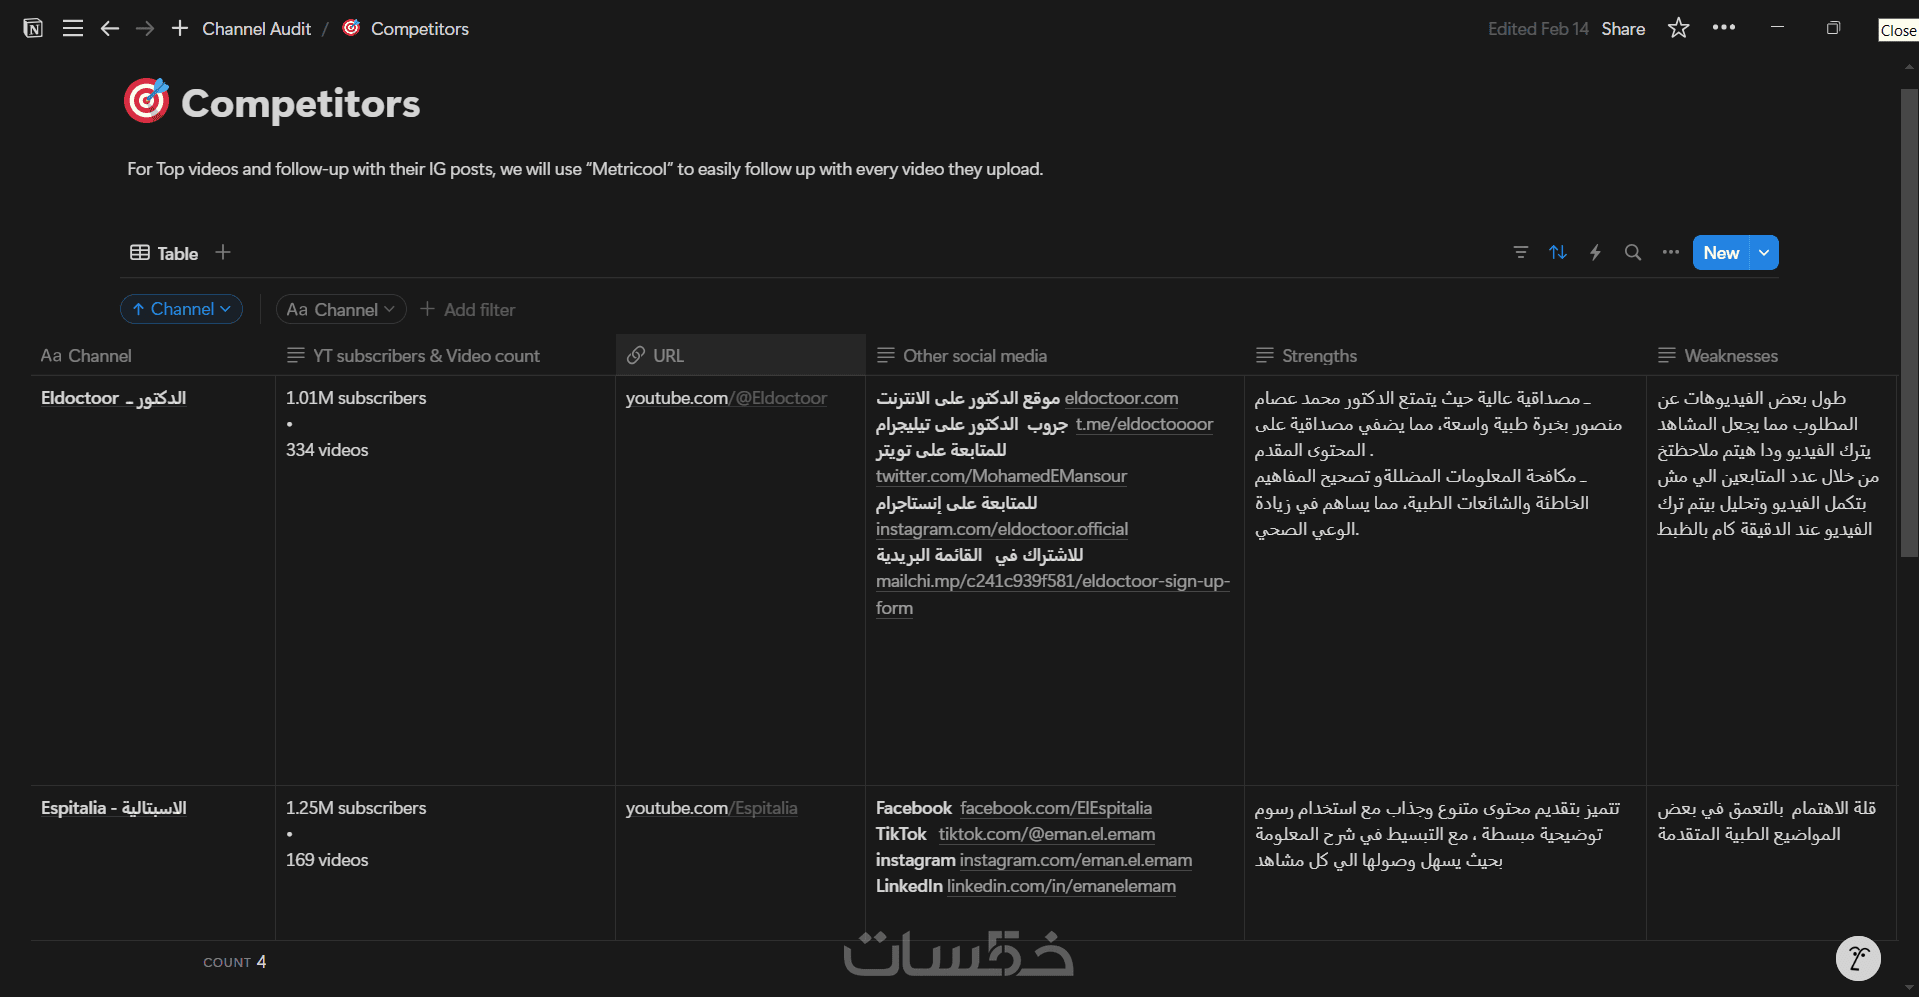Open instagram.com/eman.el.emam link
The width and height of the screenshot is (1919, 997).
click(x=1076, y=860)
